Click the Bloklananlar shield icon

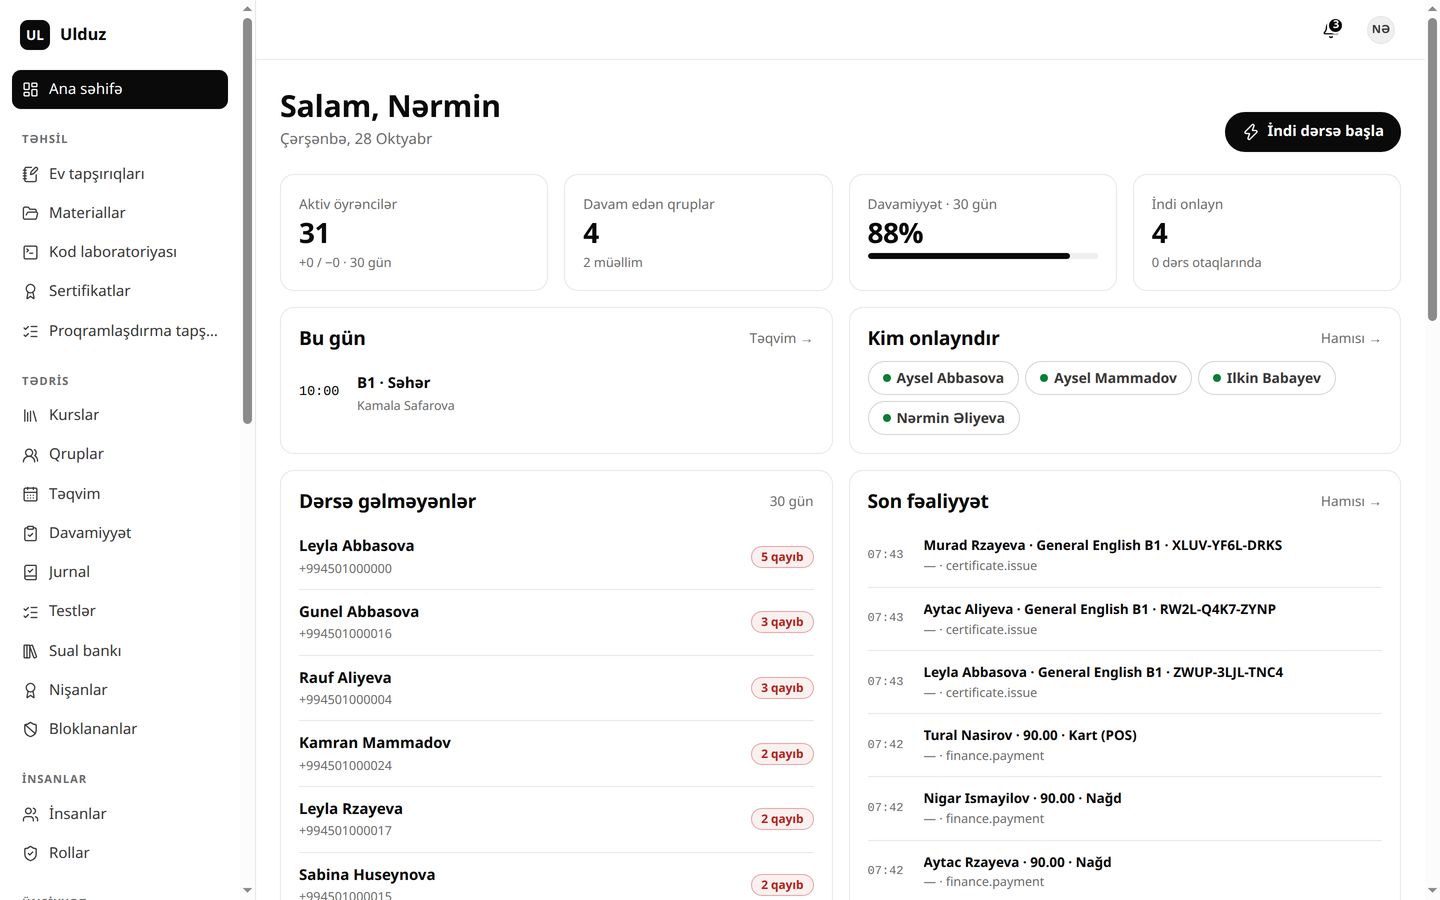click(30, 729)
